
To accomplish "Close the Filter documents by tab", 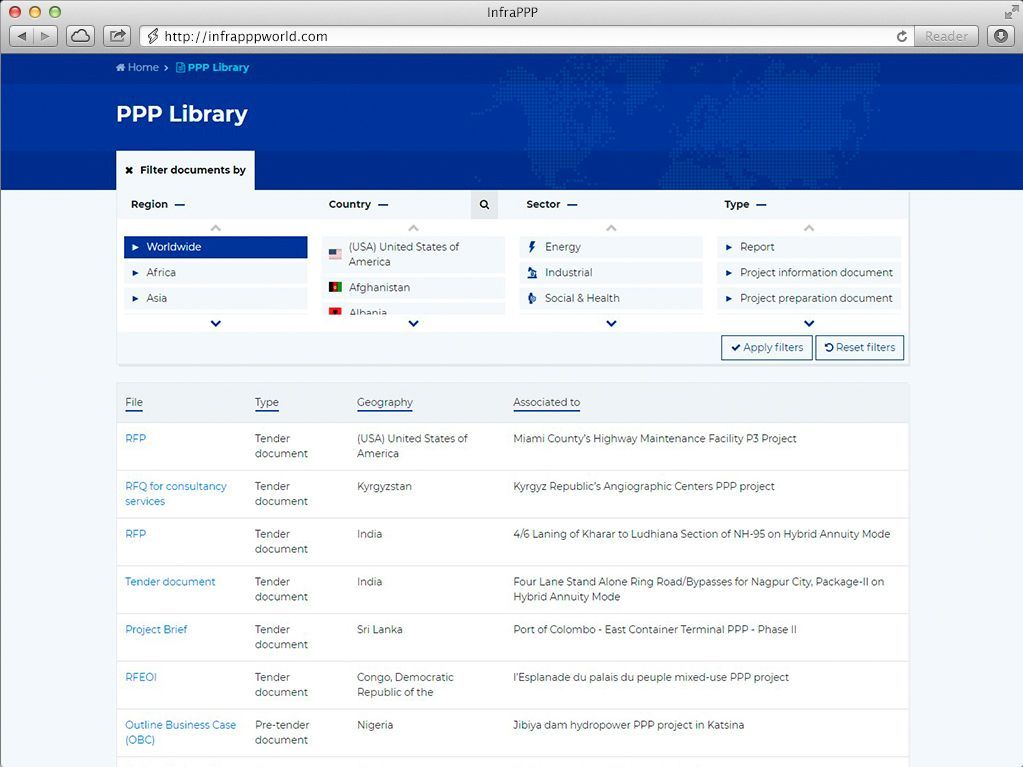I will (129, 171).
